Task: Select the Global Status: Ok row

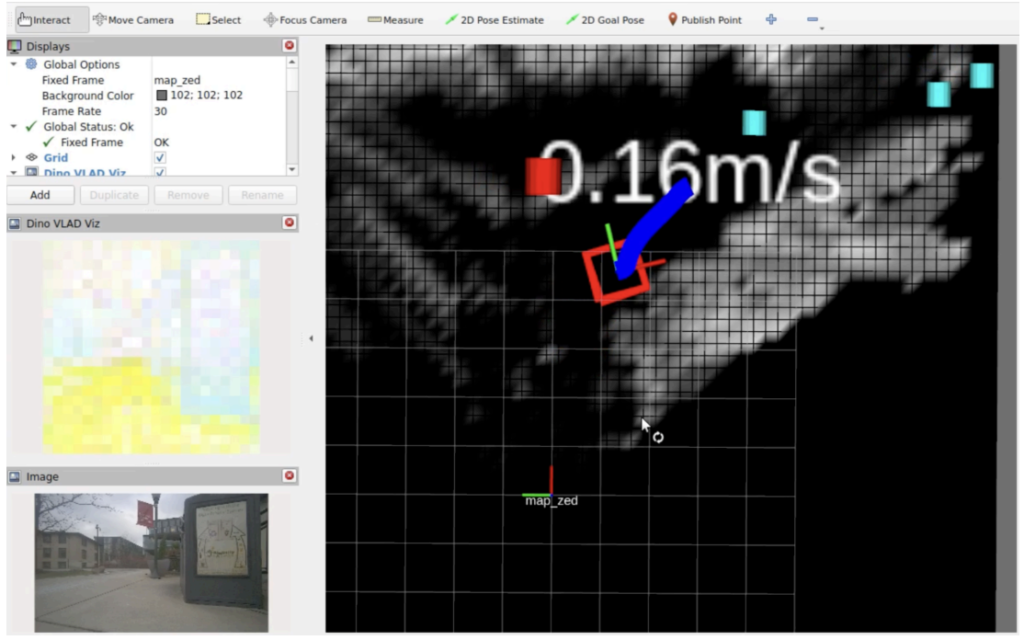Action: pos(146,126)
